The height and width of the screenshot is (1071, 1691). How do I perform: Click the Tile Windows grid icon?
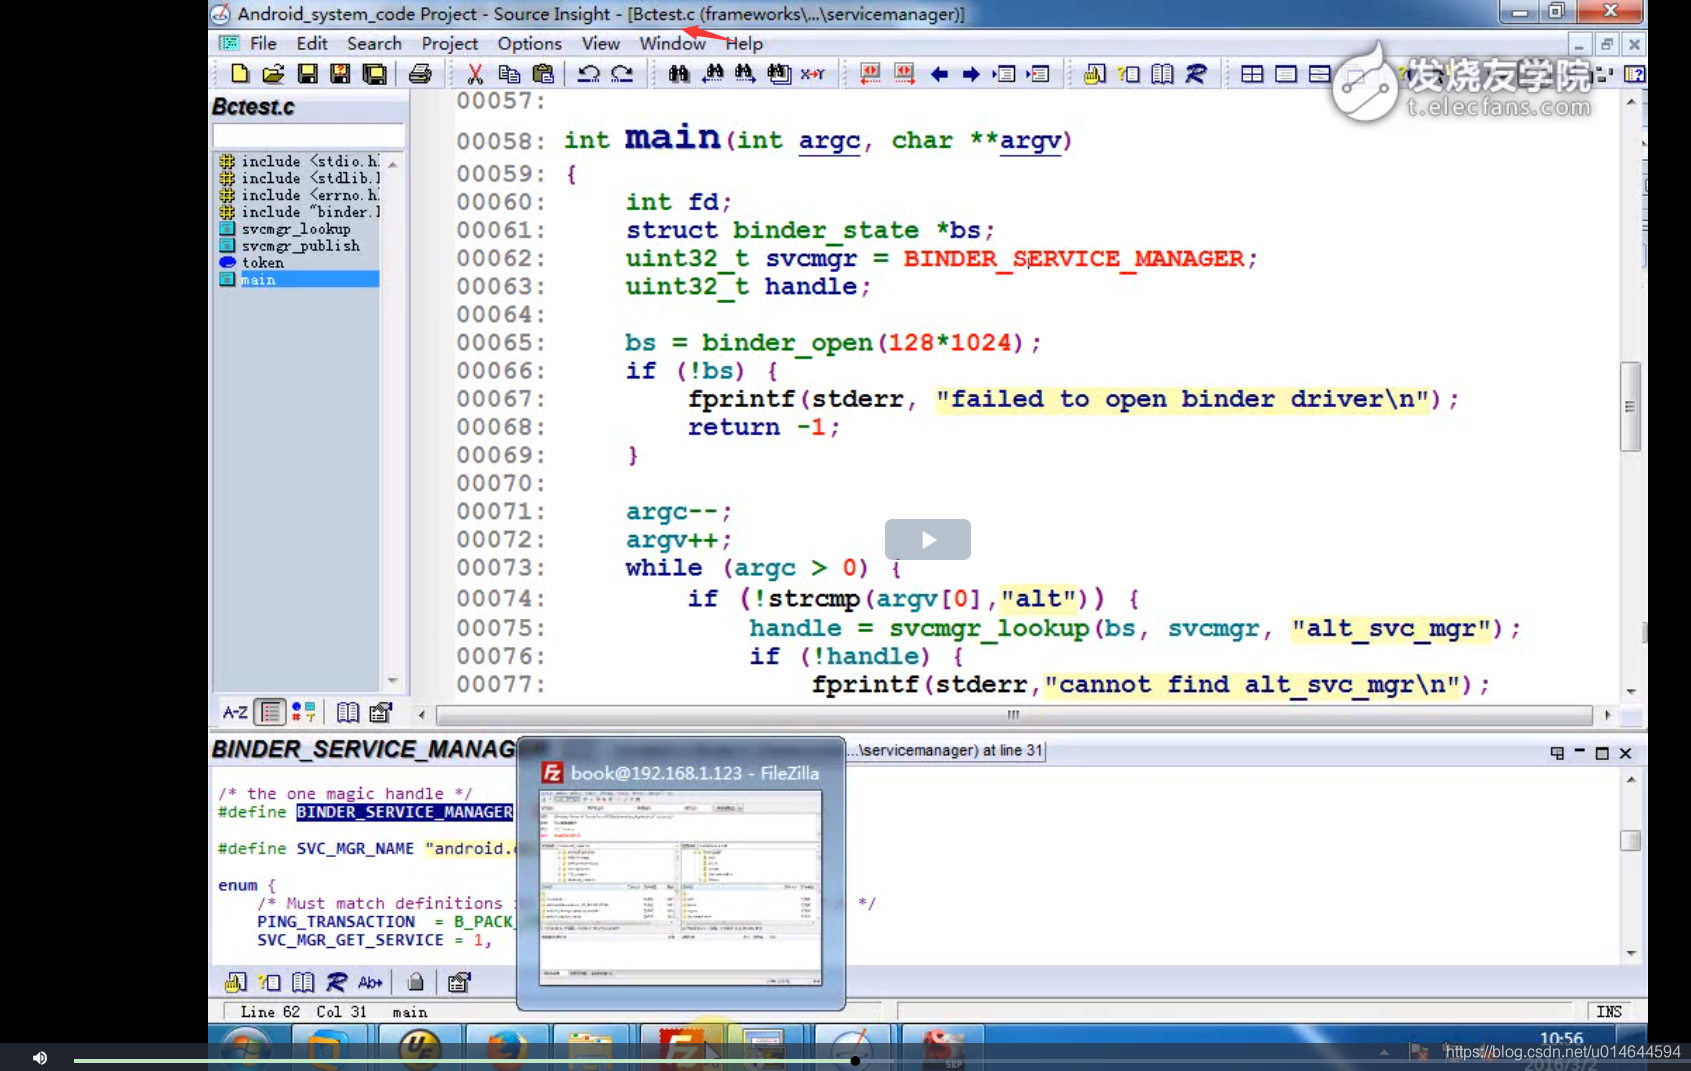pos(1252,74)
